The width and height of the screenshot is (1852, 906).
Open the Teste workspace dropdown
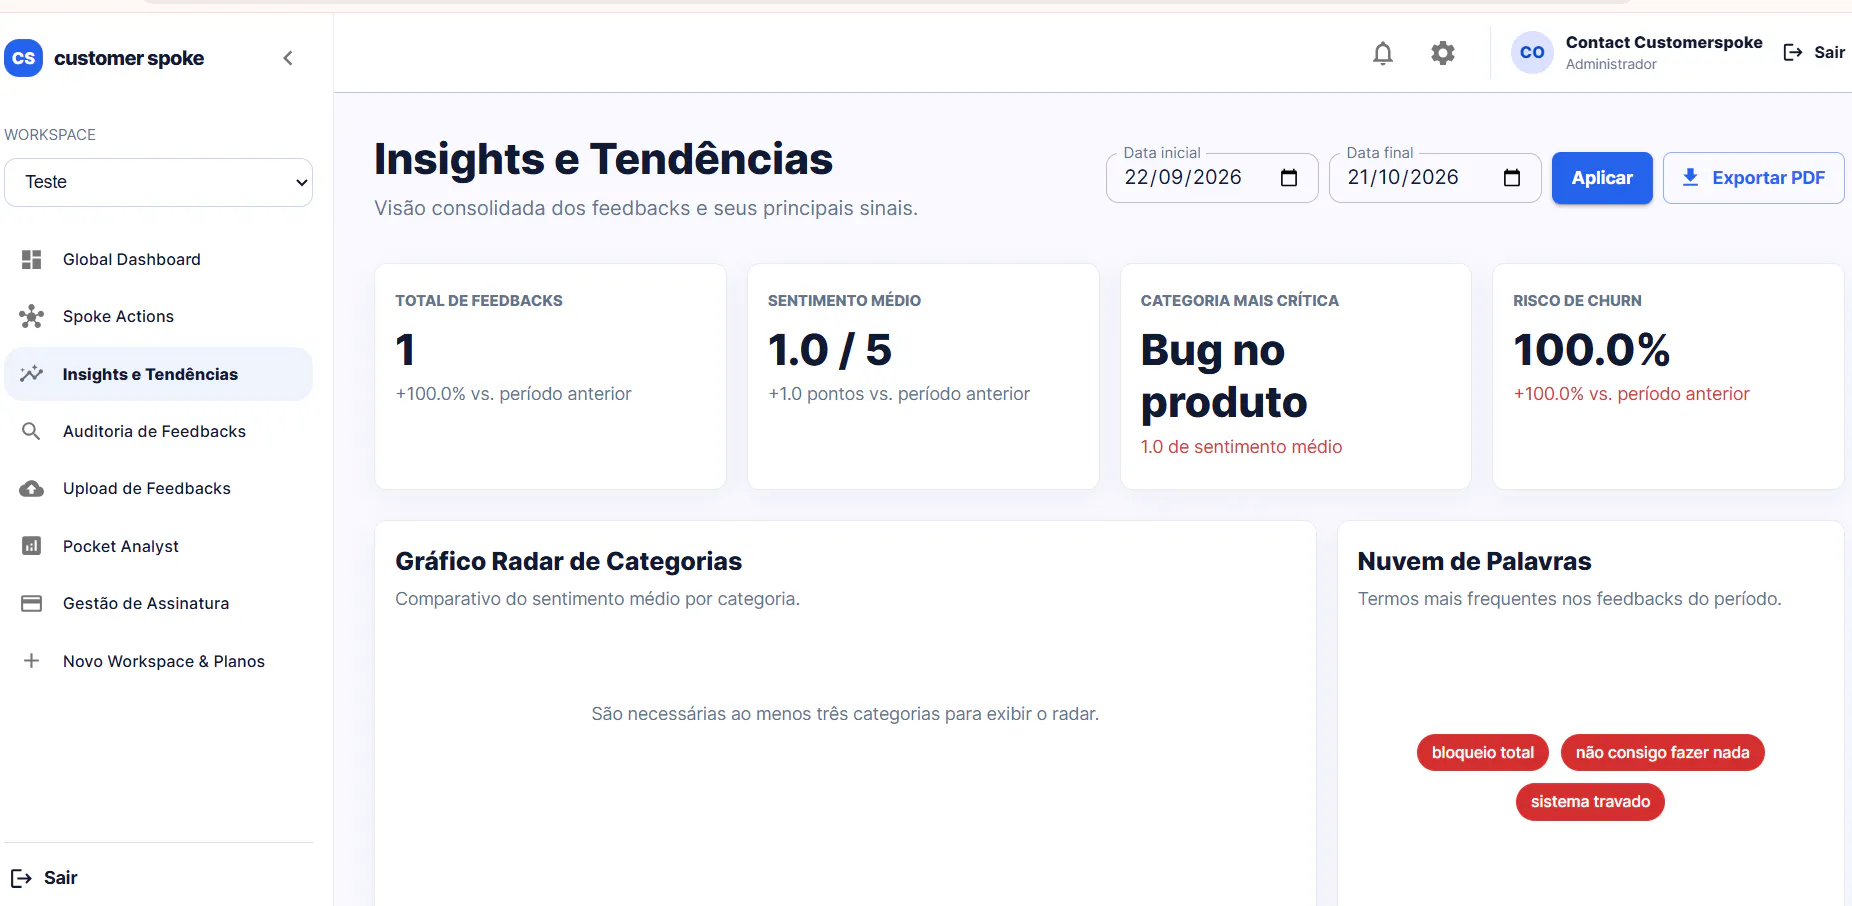pos(158,182)
